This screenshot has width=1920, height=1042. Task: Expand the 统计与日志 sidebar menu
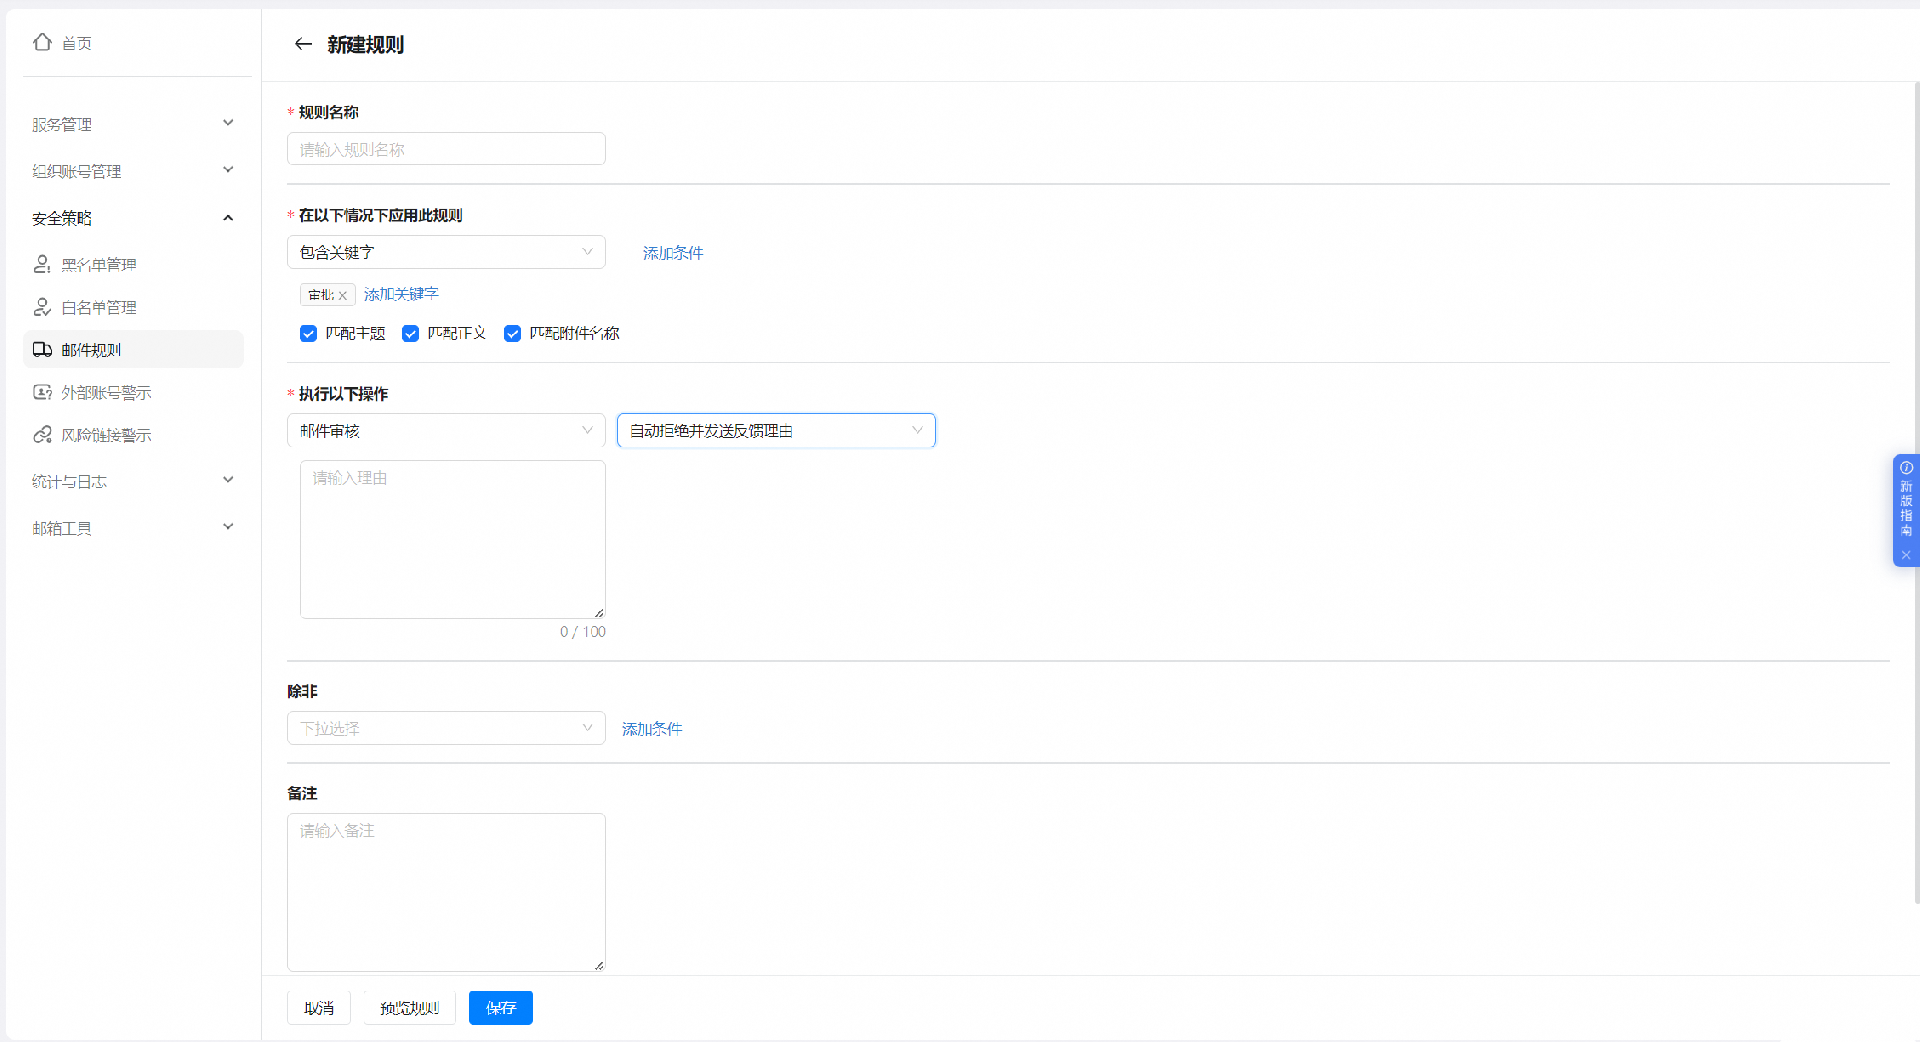133,481
